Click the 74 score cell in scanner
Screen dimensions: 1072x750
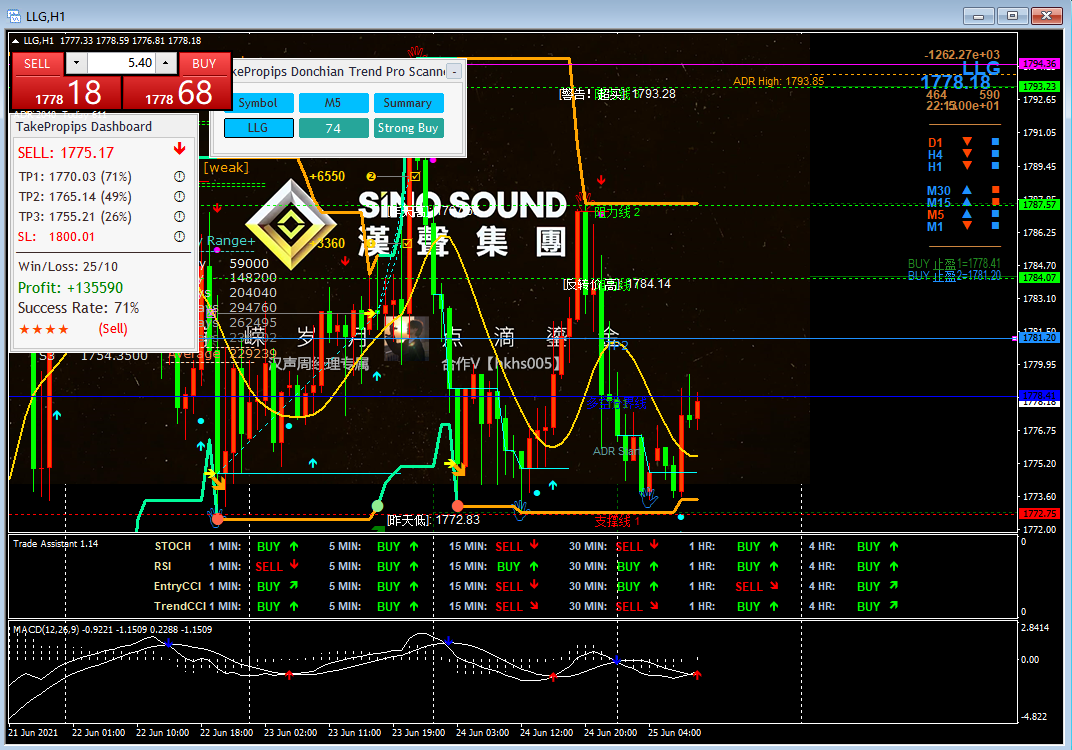pyautogui.click(x=333, y=128)
